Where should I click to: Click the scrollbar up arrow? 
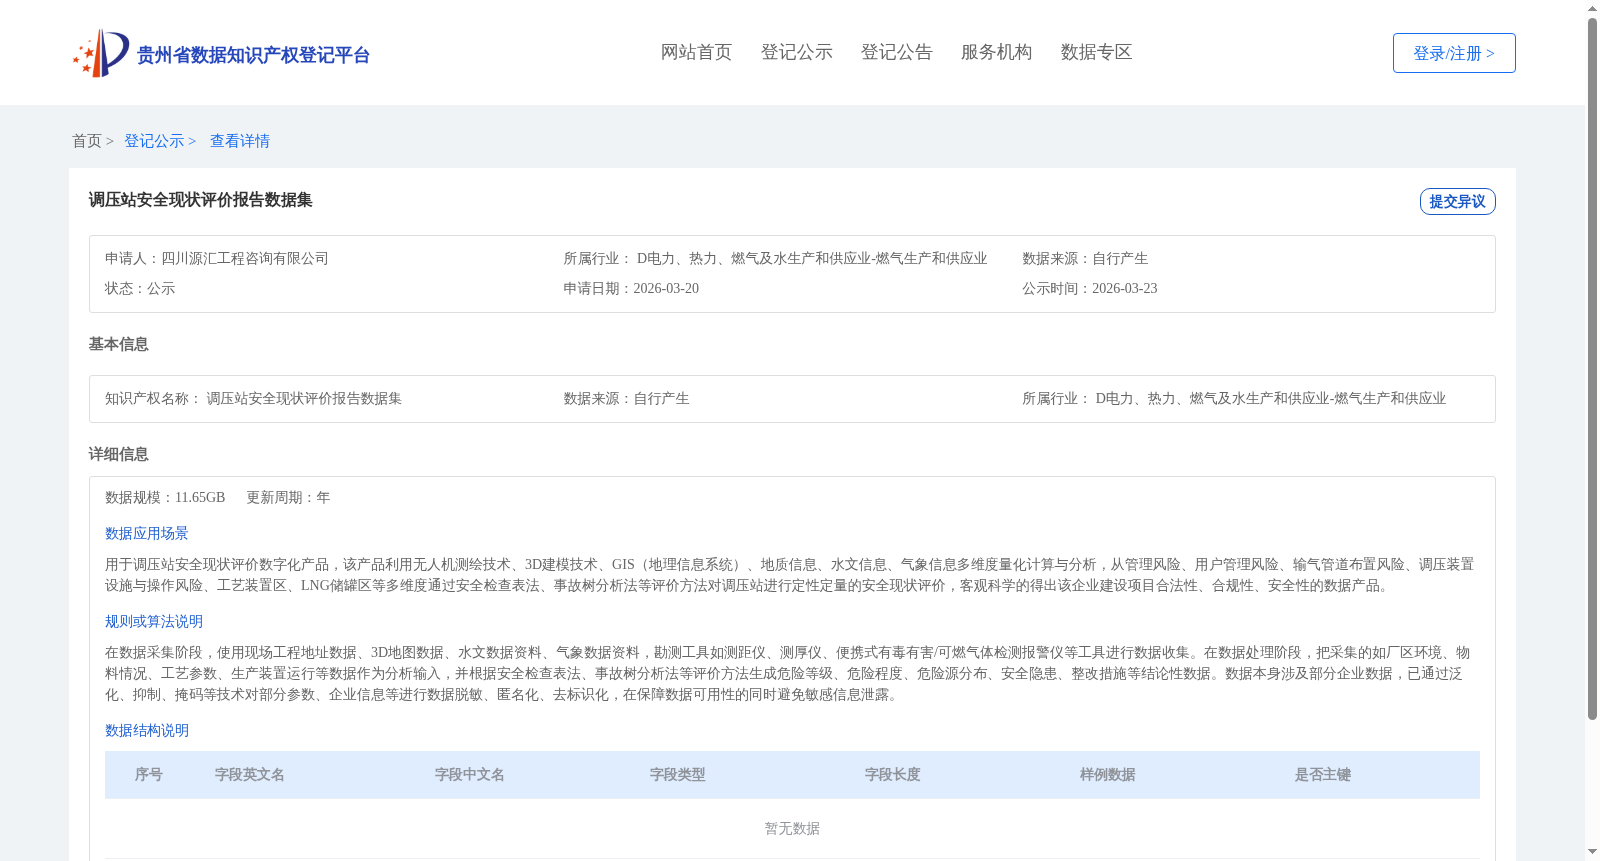1592,8
